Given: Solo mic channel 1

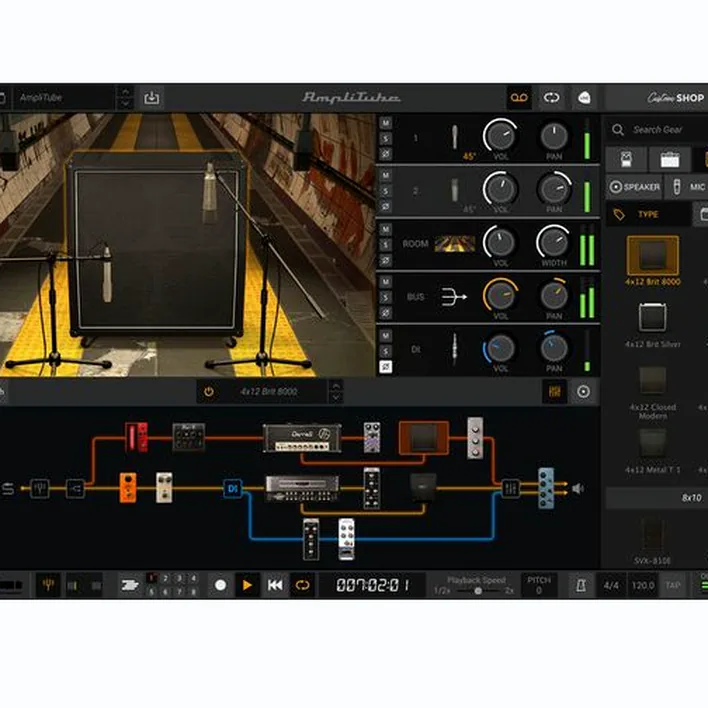Looking at the screenshot, I should 386,139.
